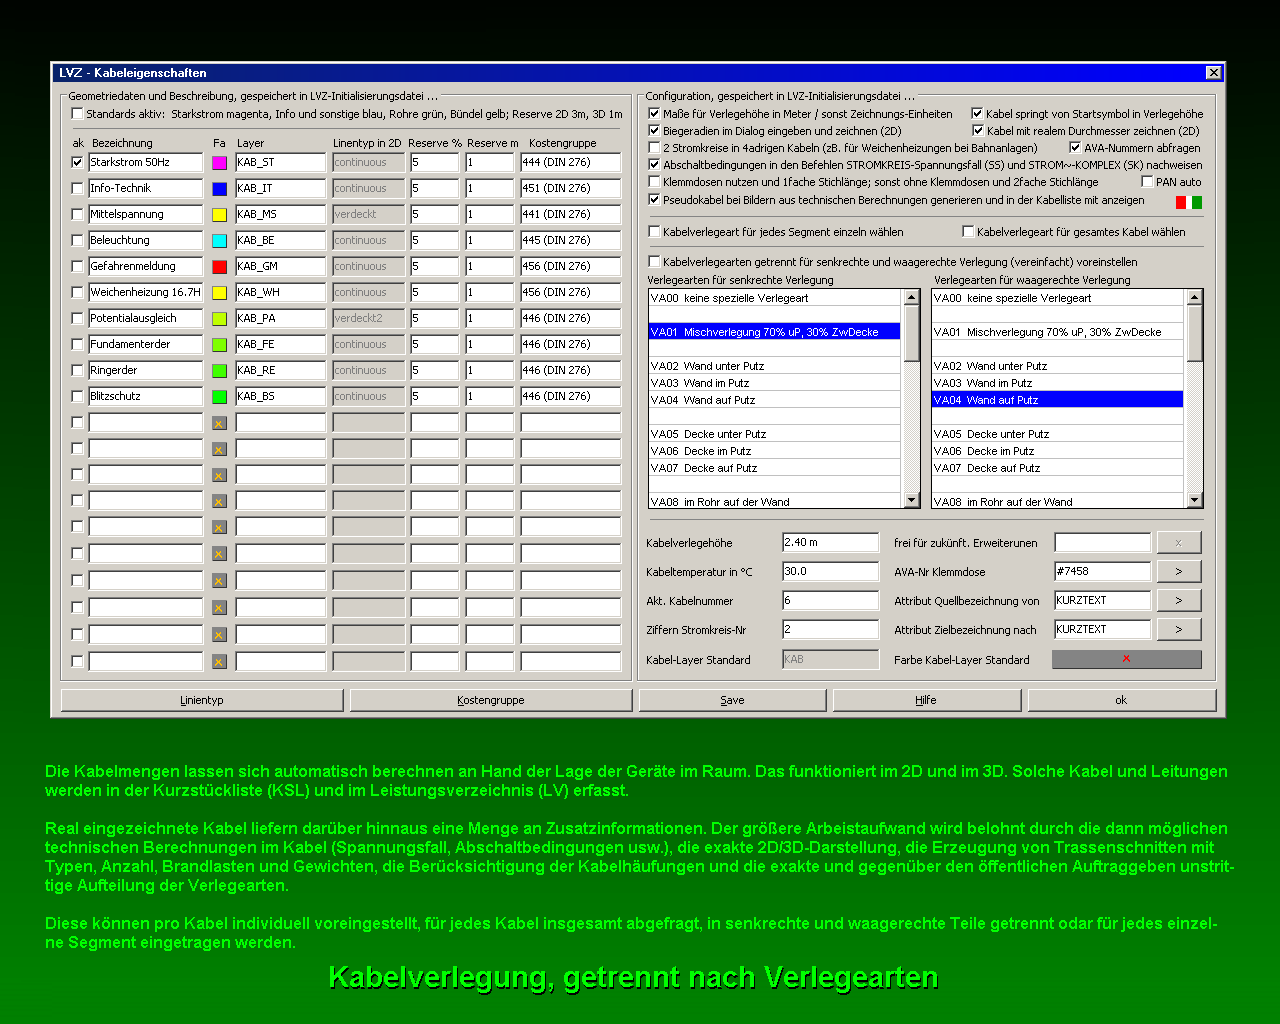Click the senkrechte Verlegearten scrollbar track
This screenshot has width=1280, height=1024.
(x=911, y=427)
